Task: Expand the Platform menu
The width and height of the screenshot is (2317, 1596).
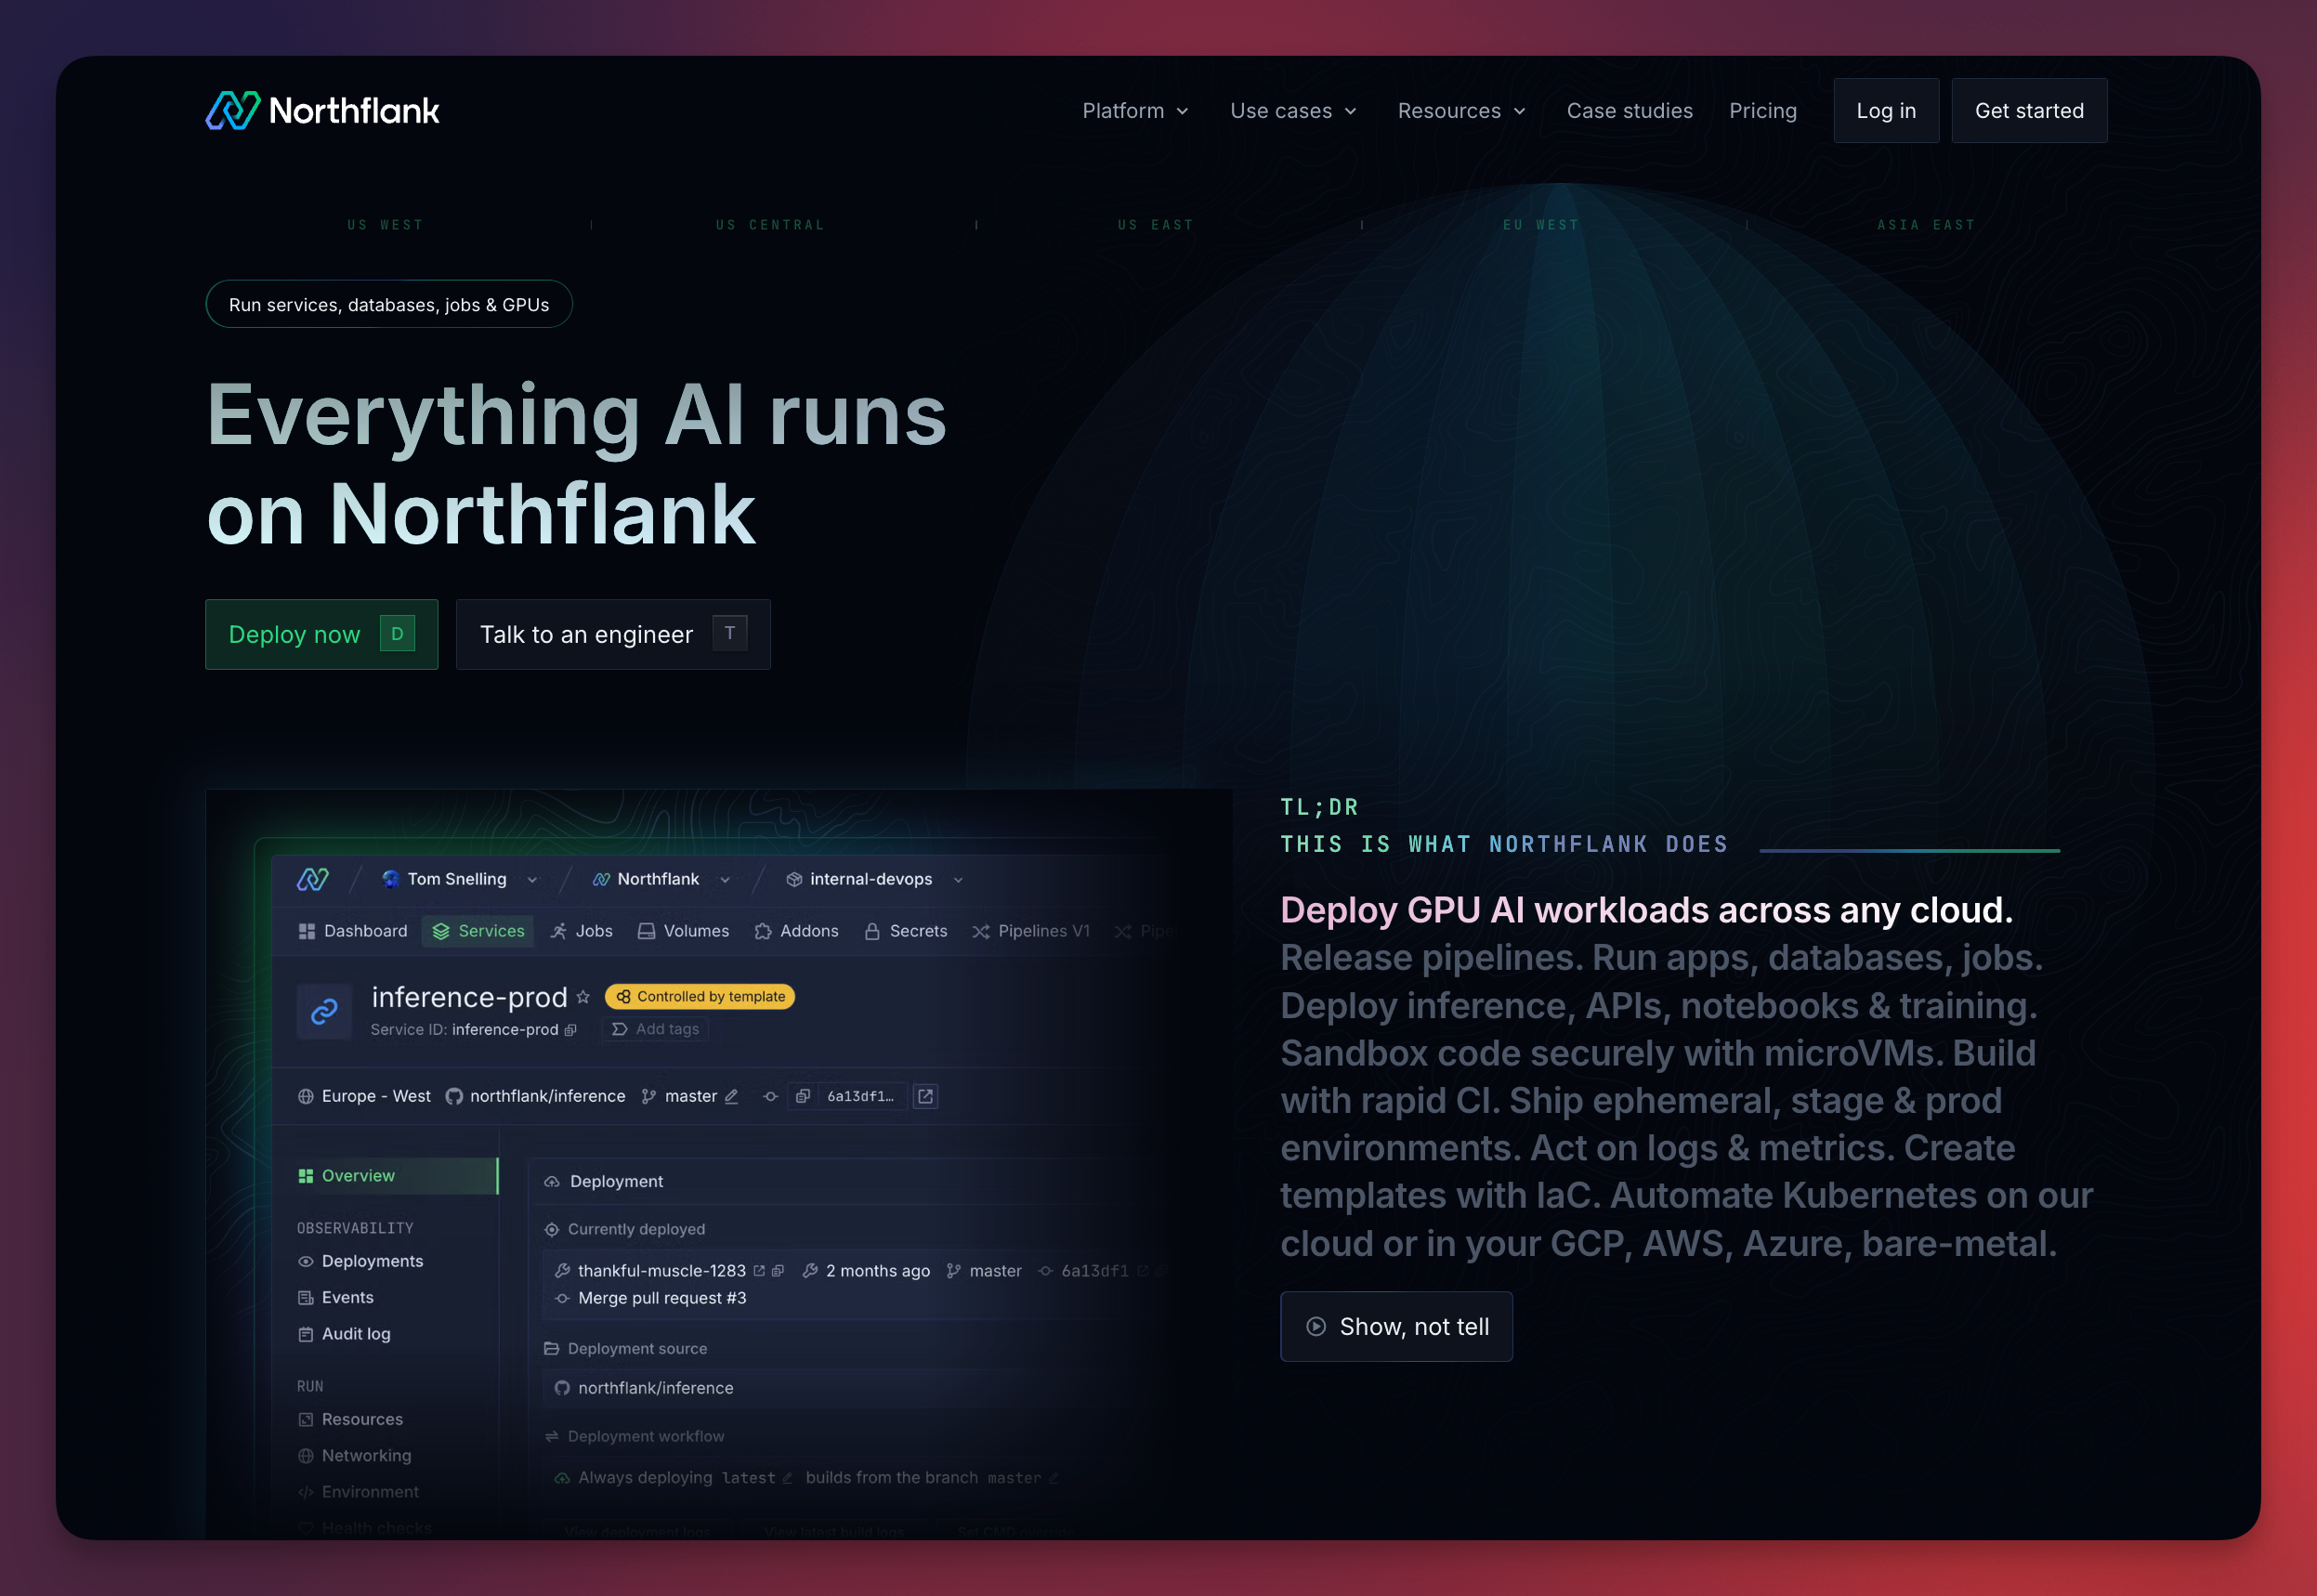Action: tap(1135, 110)
